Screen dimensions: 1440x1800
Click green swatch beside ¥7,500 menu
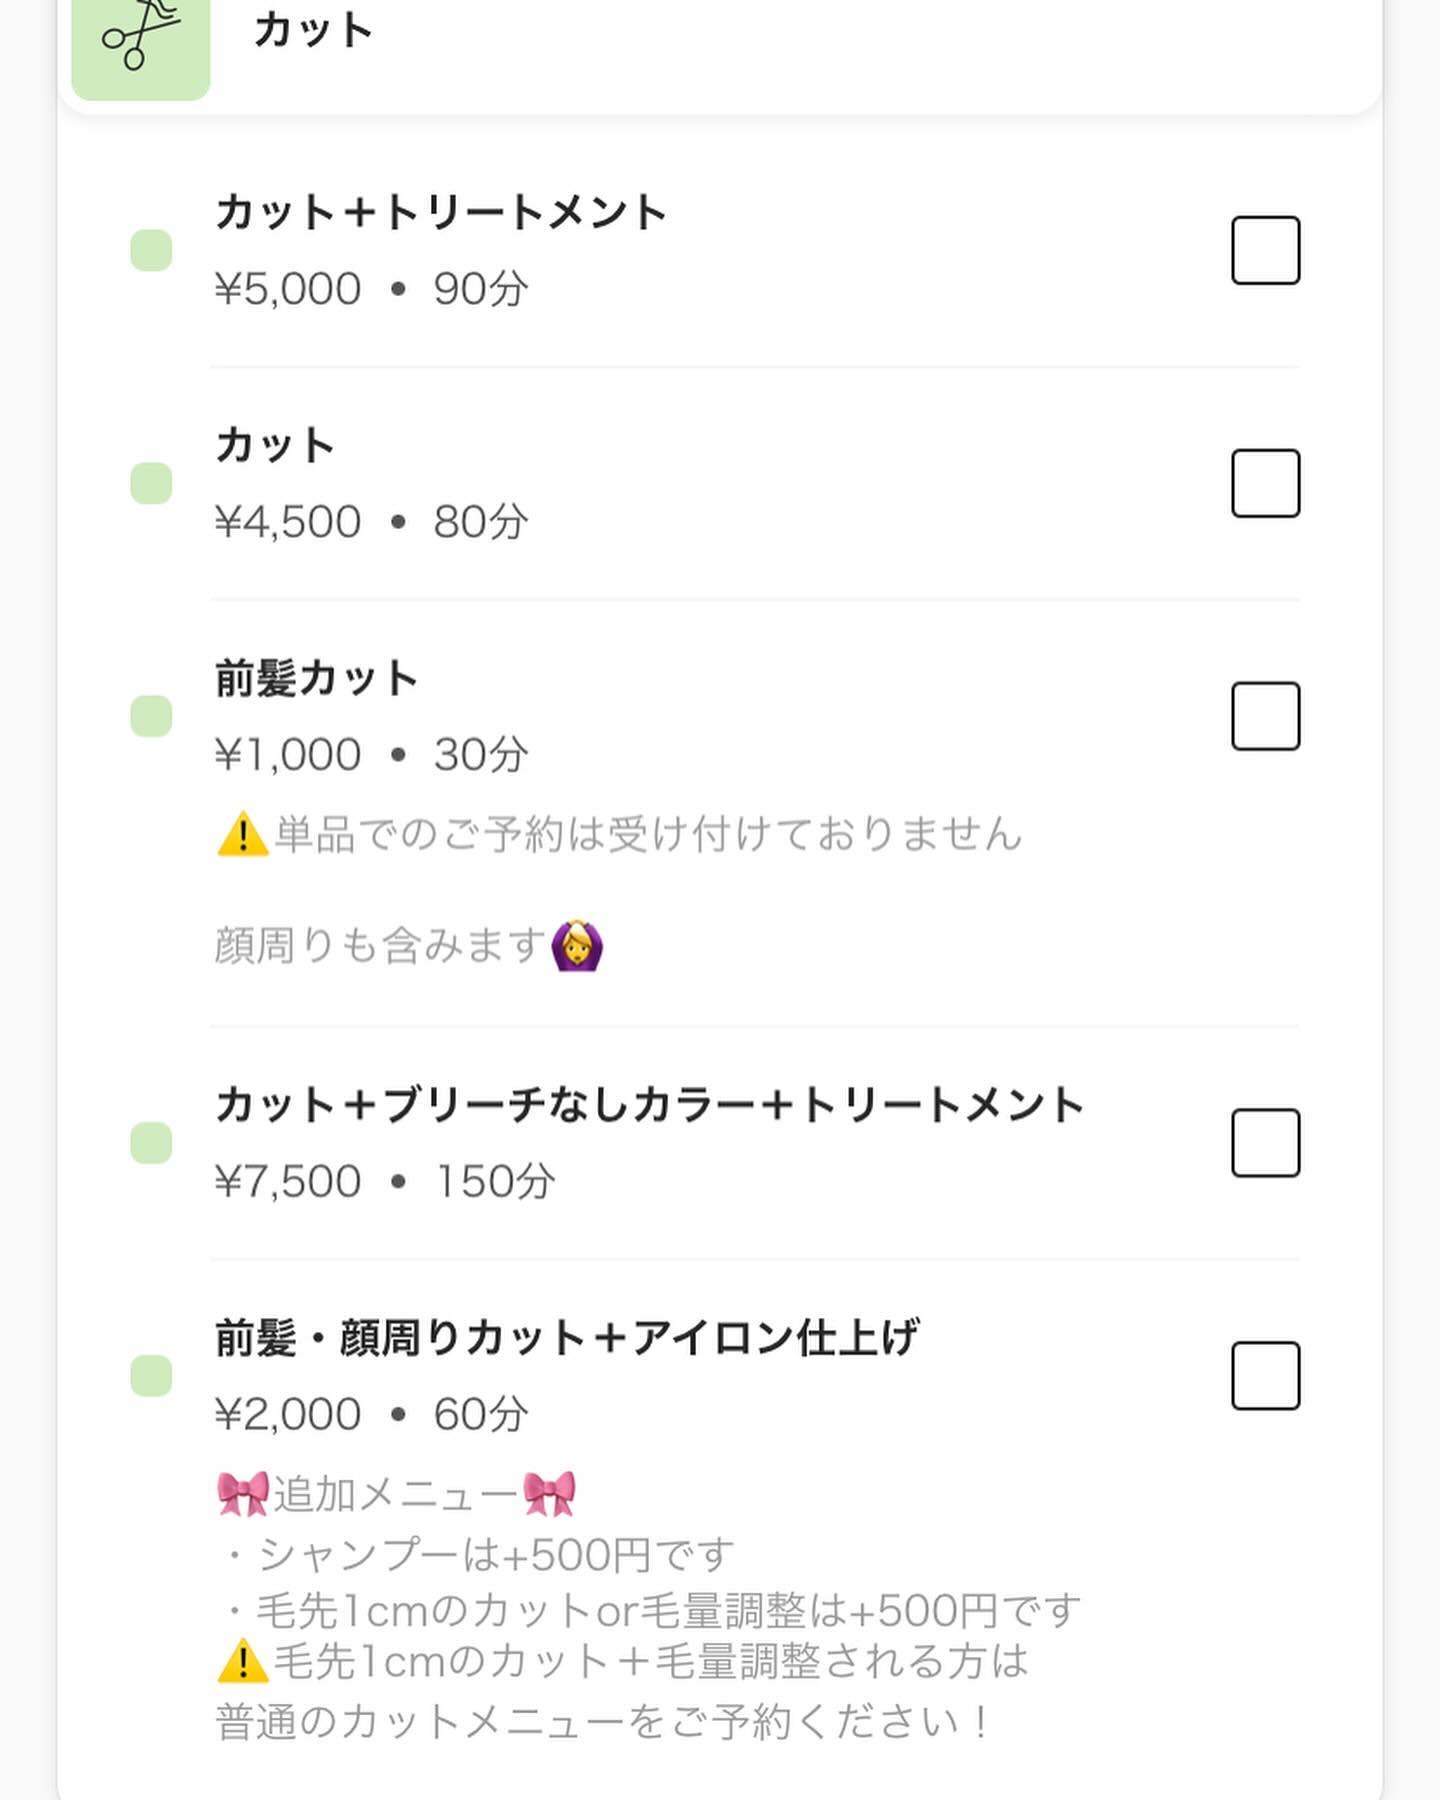(151, 1143)
